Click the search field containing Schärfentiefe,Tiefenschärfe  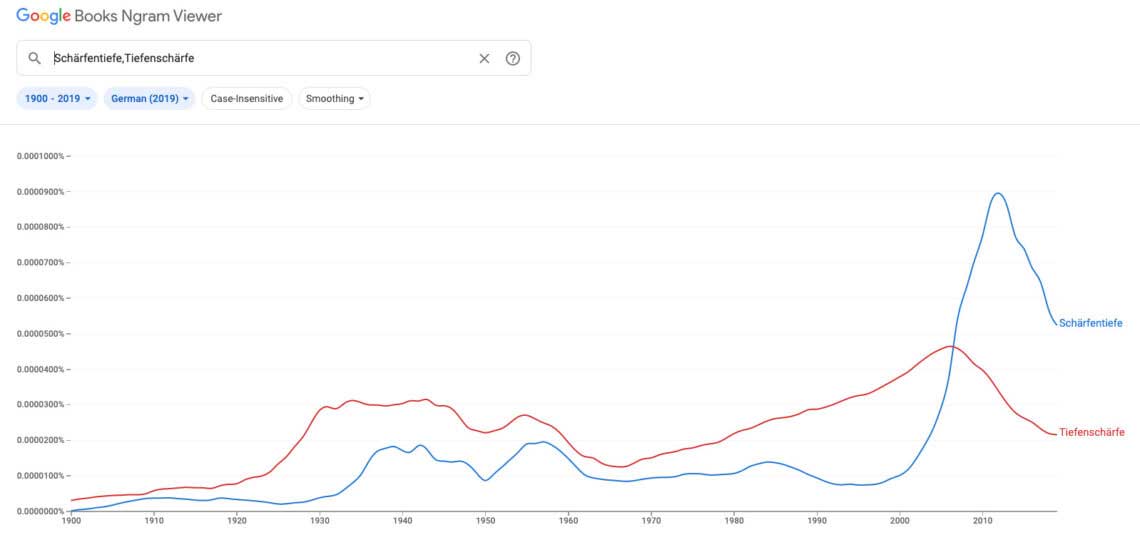260,59
